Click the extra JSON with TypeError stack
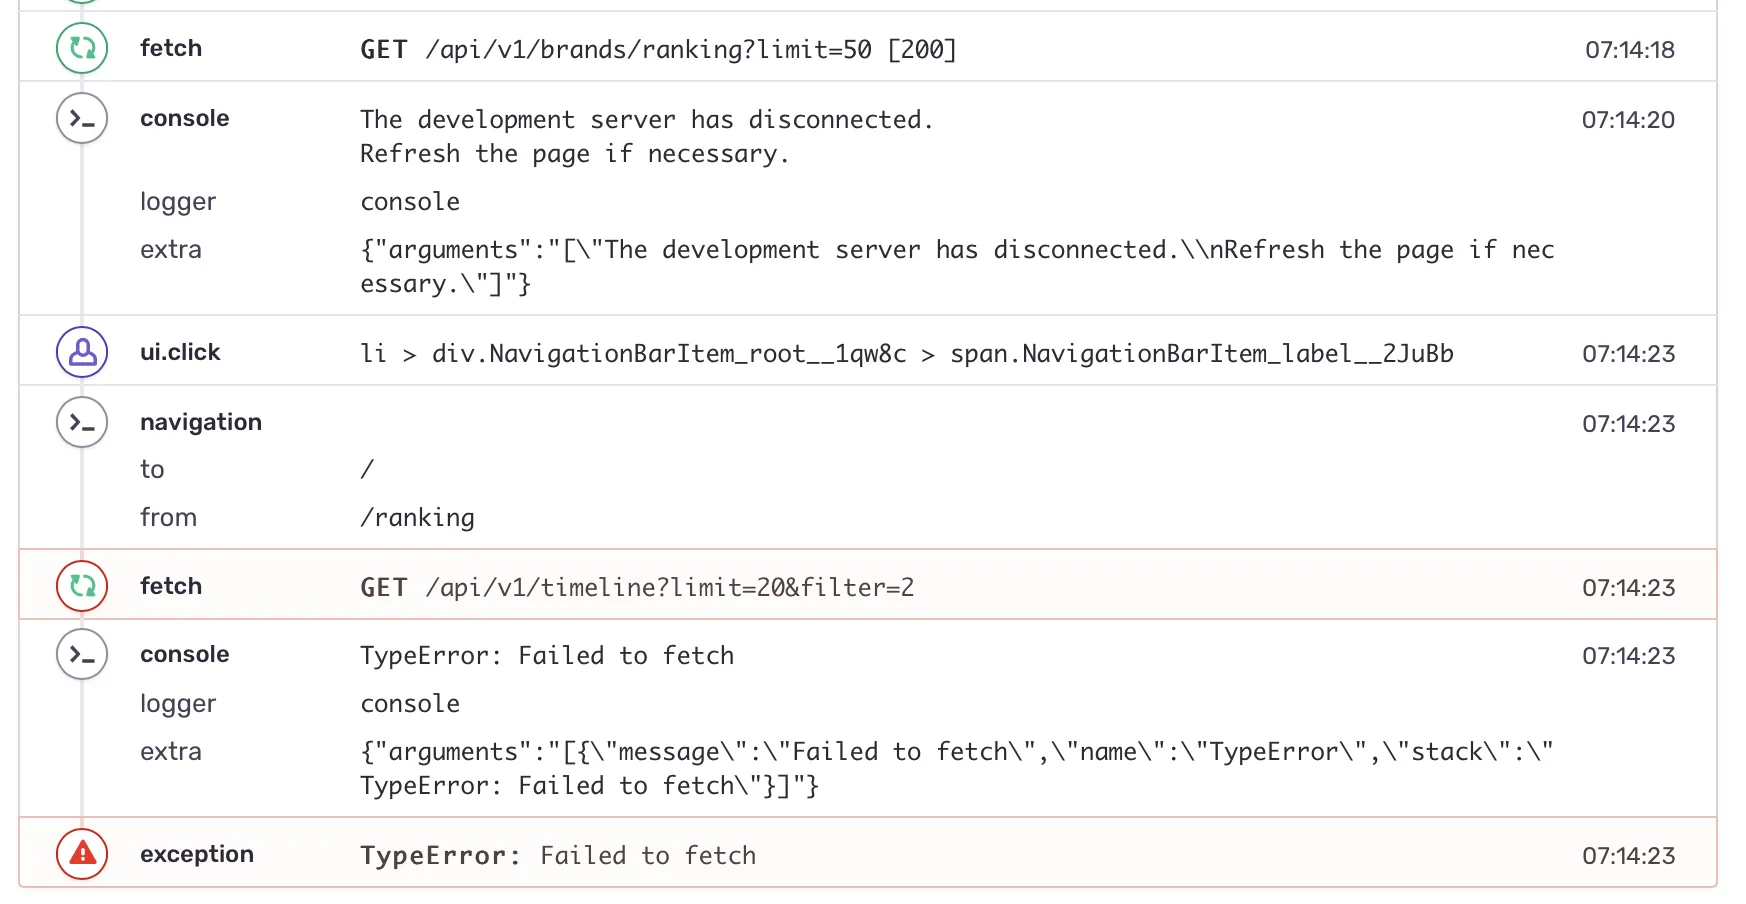 (957, 769)
